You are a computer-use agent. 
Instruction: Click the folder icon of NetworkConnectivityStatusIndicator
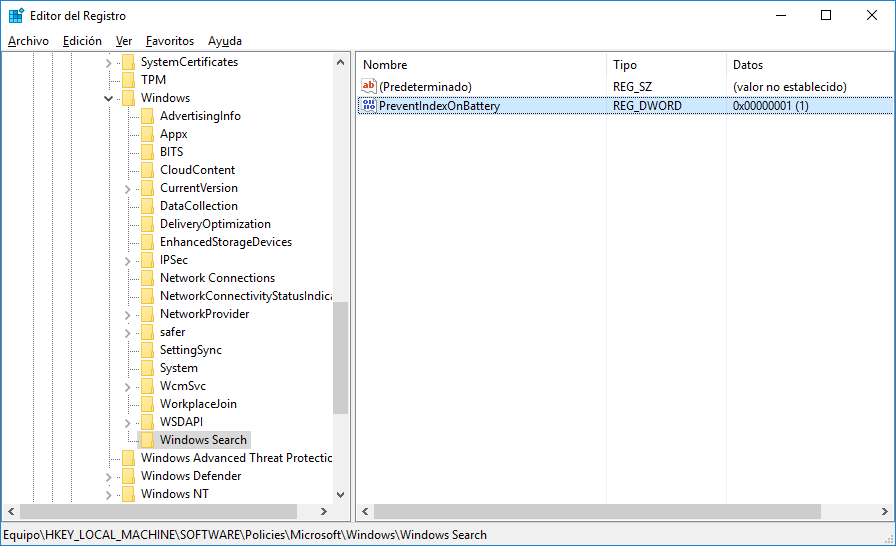(x=147, y=296)
